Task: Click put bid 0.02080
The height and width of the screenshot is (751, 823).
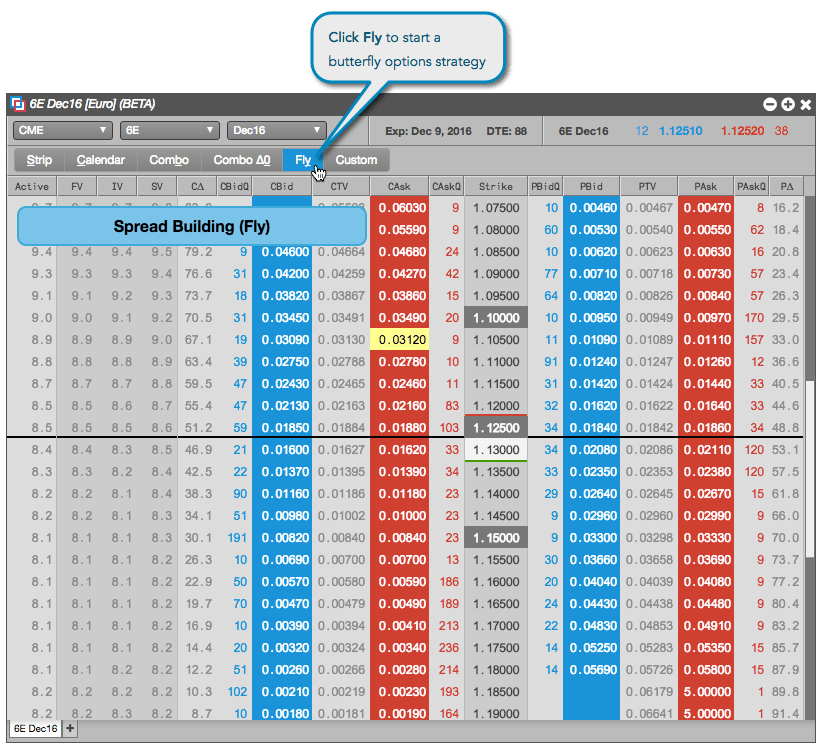Action: click(x=592, y=450)
